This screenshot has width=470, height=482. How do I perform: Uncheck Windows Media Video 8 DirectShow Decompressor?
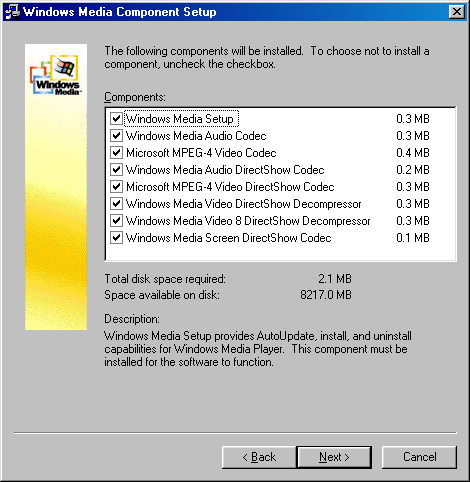click(x=116, y=221)
